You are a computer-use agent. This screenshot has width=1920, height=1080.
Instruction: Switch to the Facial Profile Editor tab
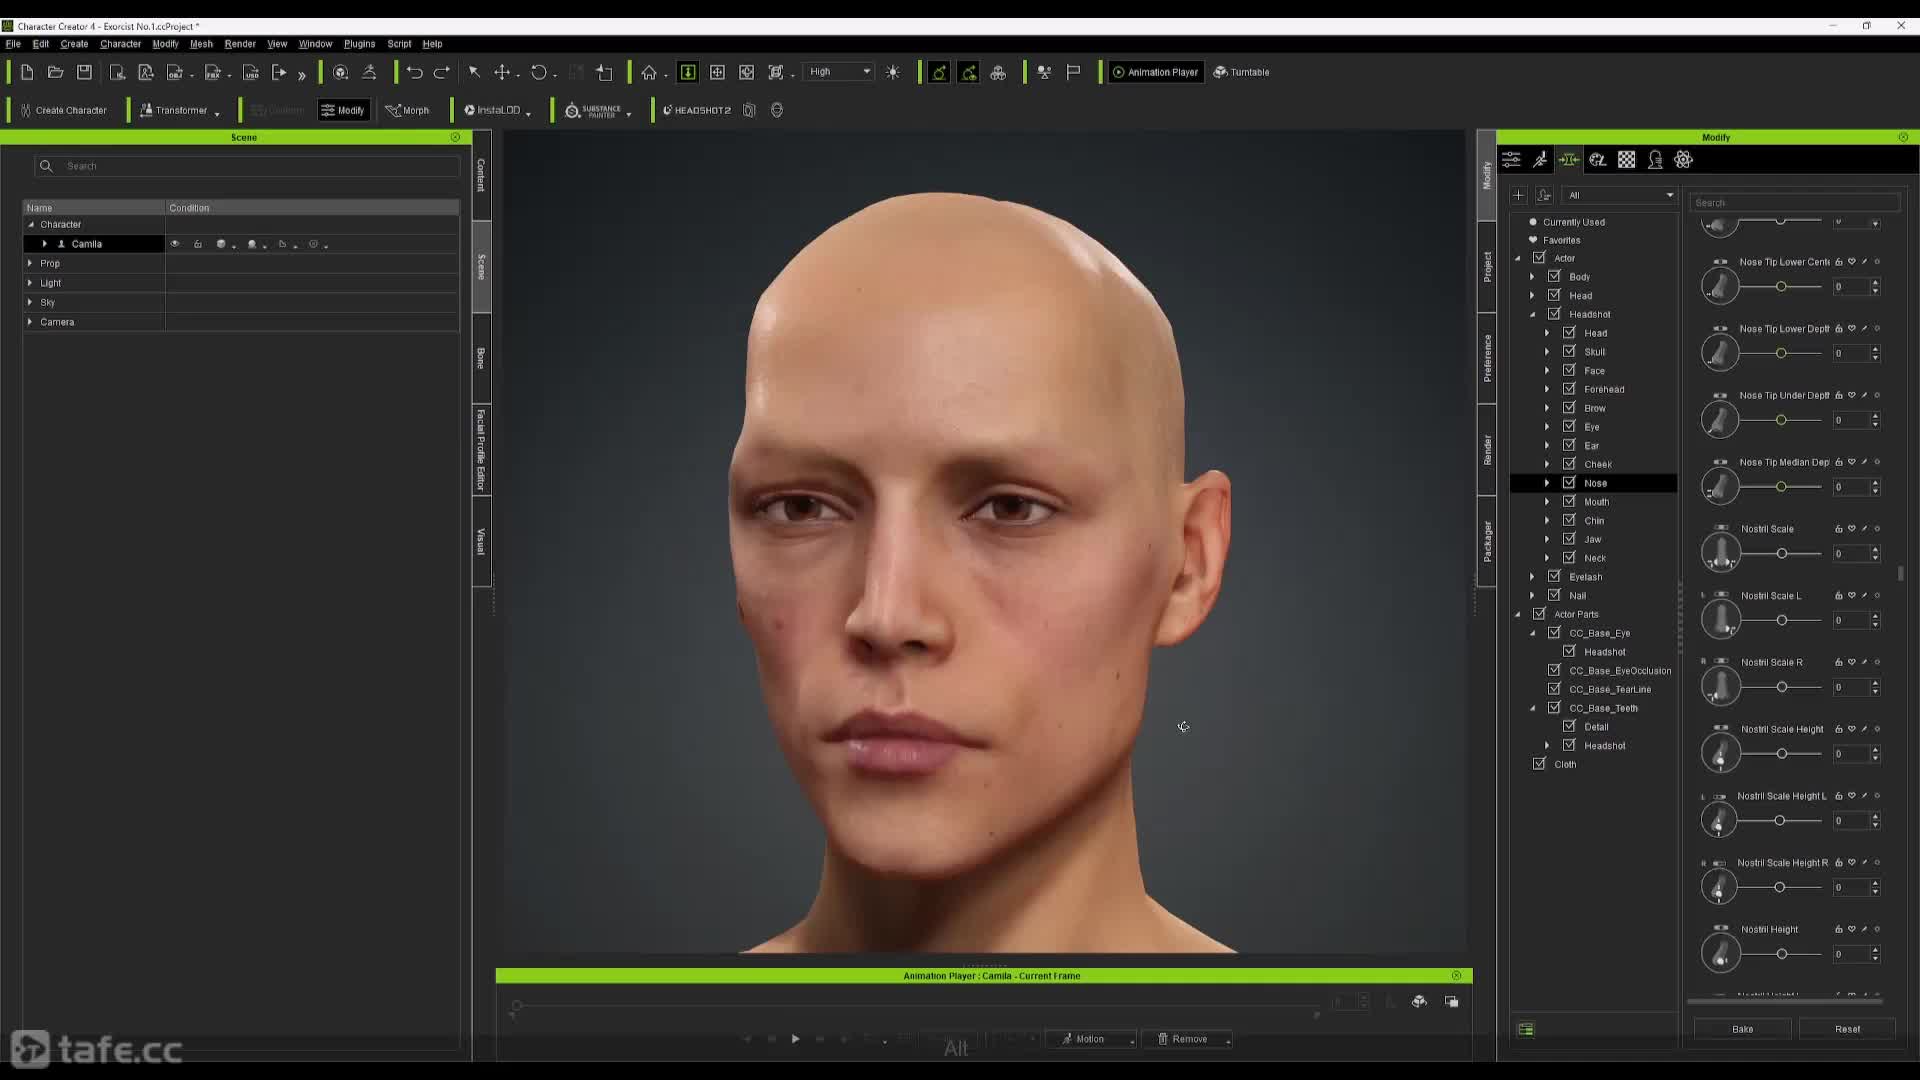point(481,450)
